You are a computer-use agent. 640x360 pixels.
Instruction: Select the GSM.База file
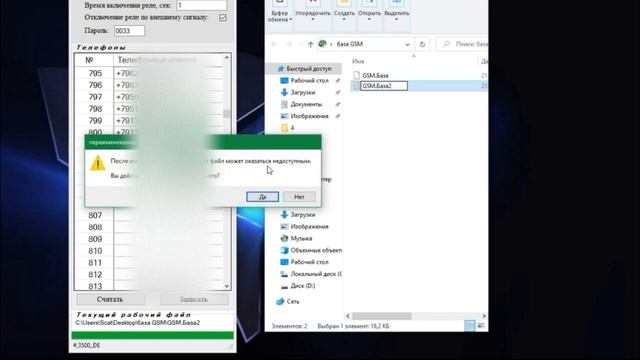coord(375,75)
